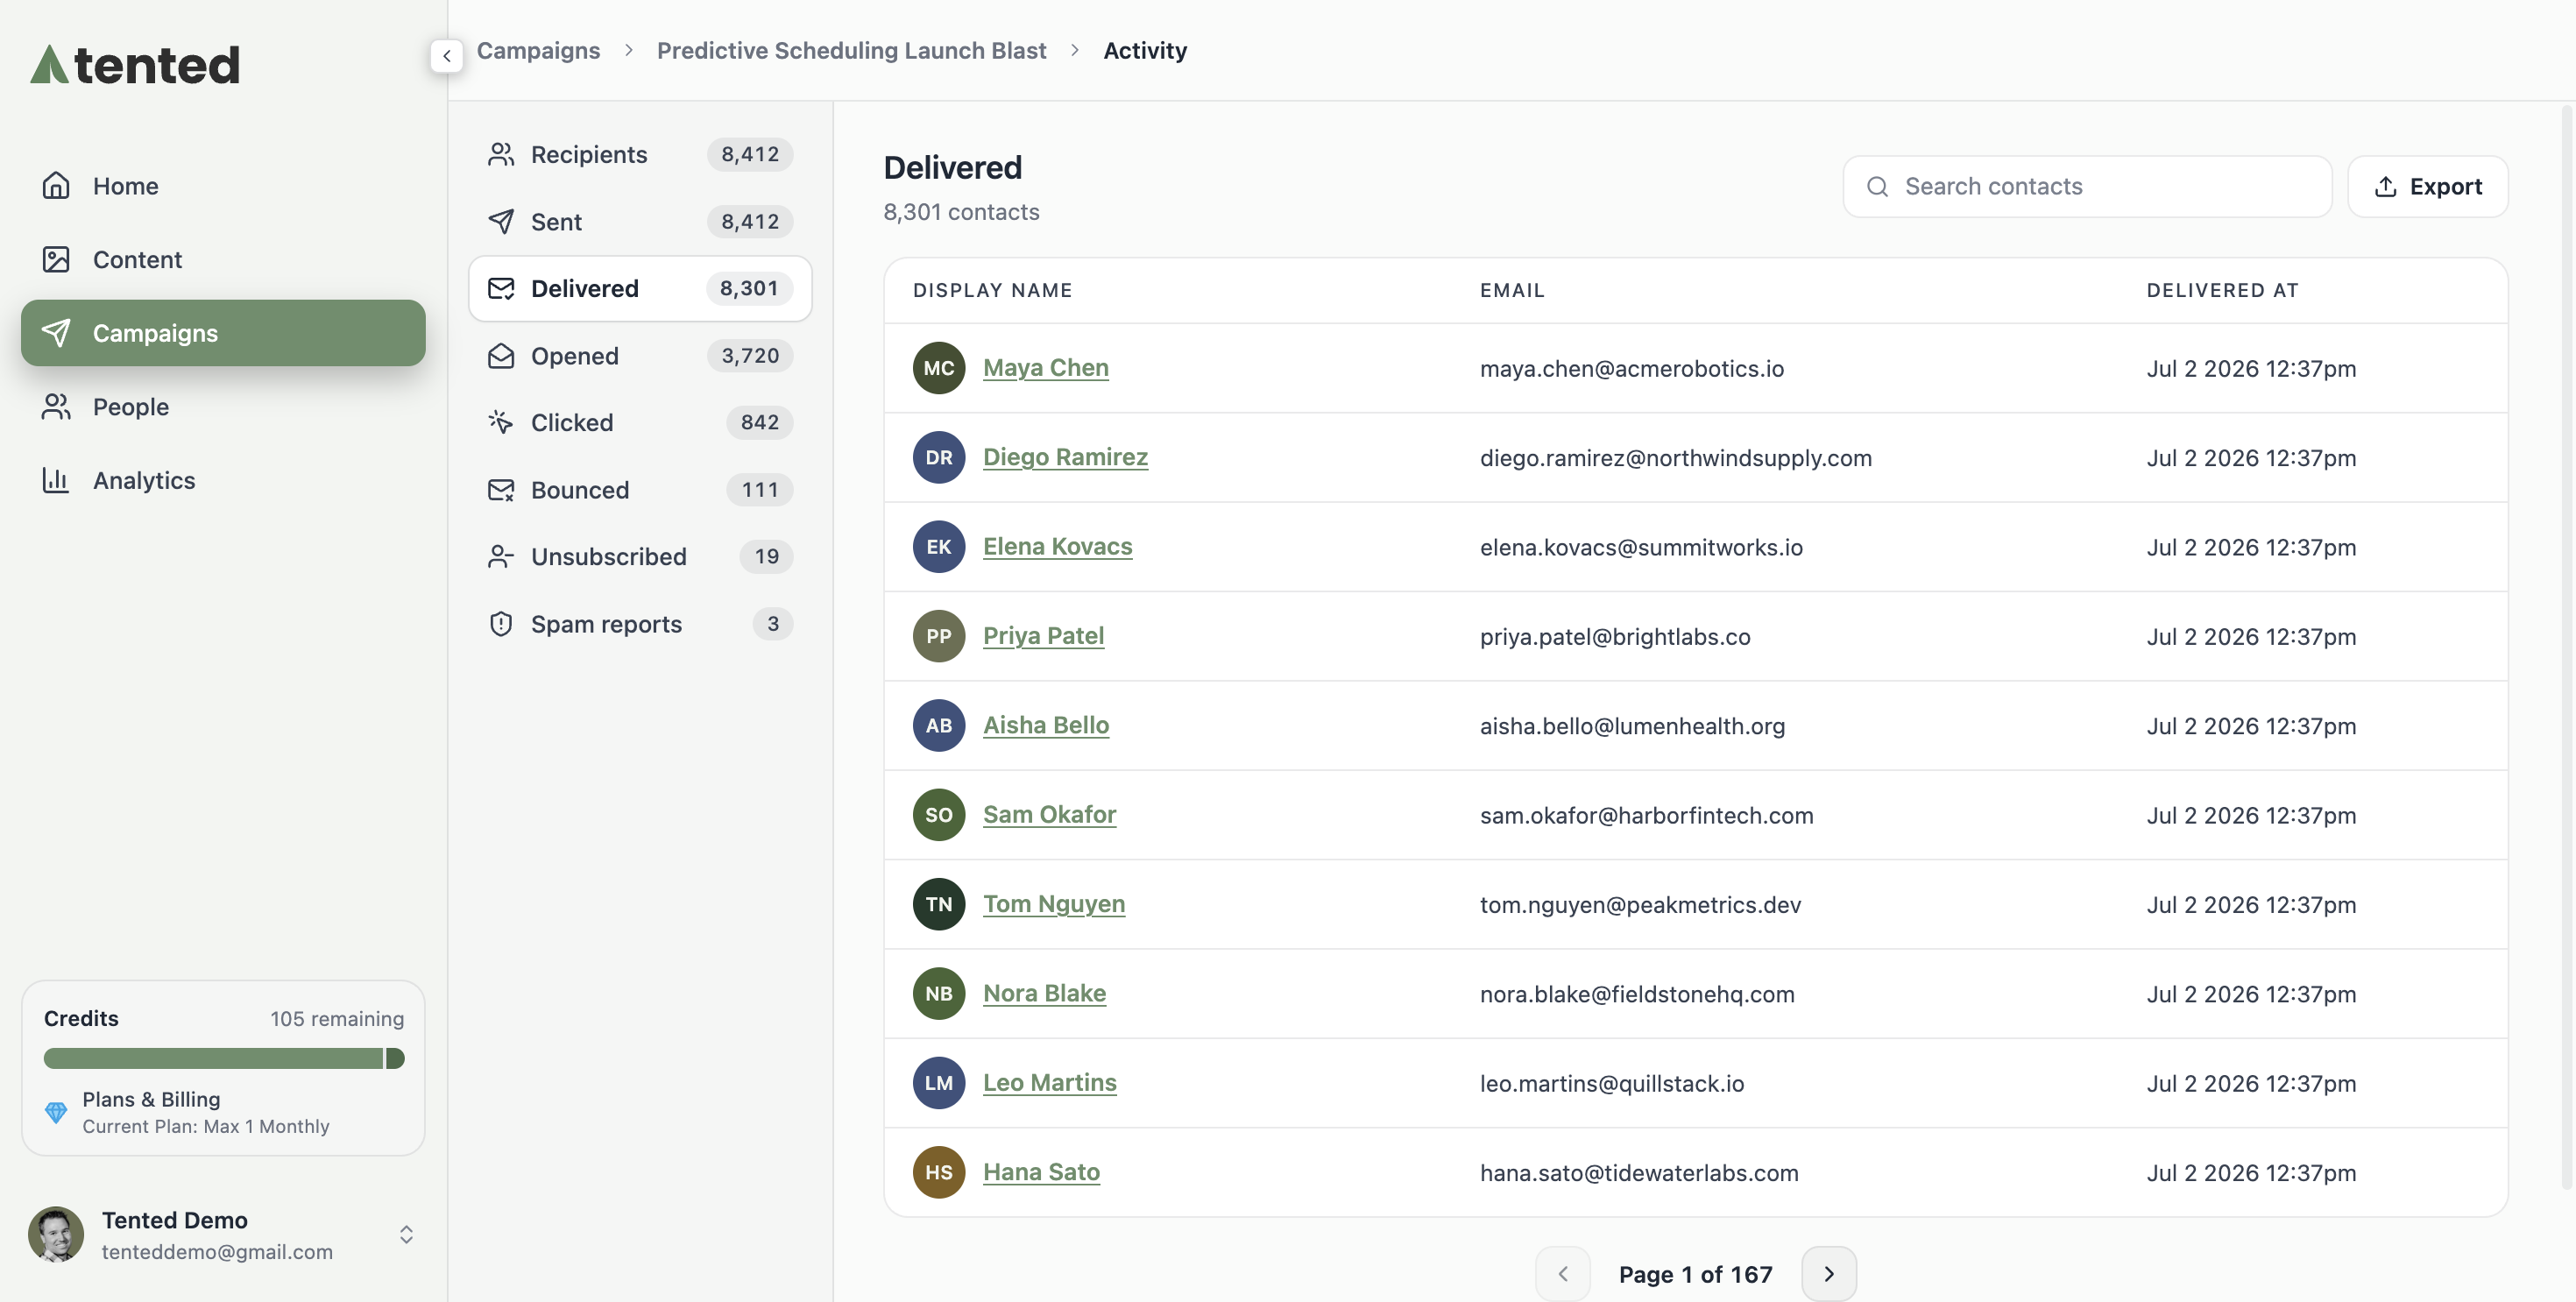
Task: Focus the Search contacts field
Action: coord(2087,186)
